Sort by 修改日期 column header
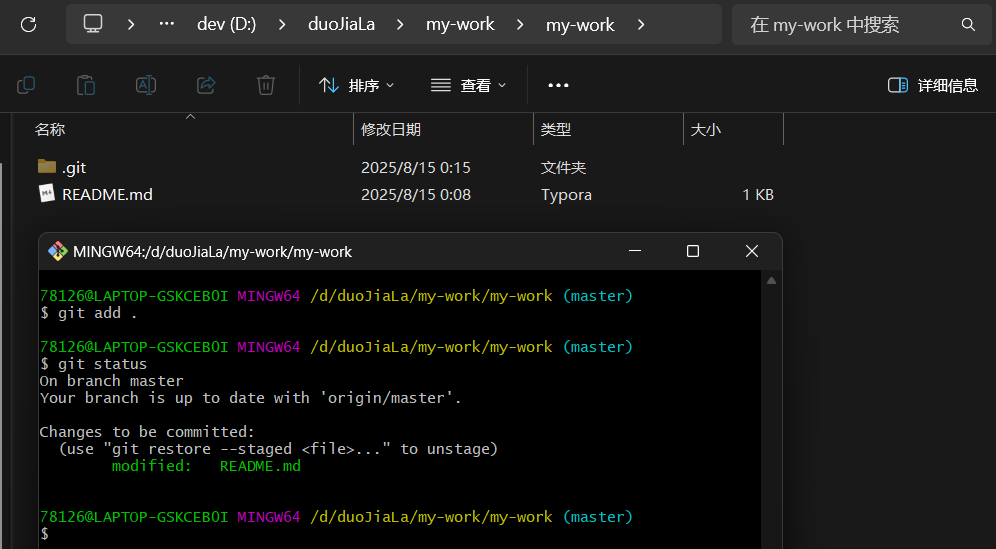This screenshot has width=996, height=549. point(391,130)
